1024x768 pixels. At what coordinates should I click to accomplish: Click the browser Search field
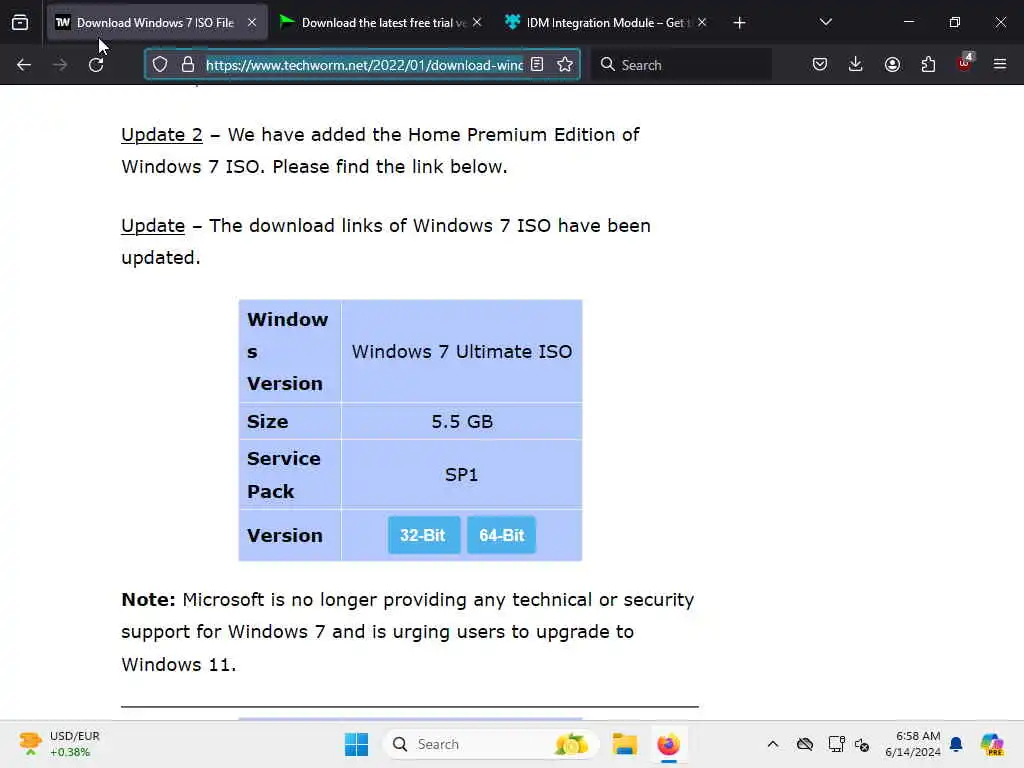click(x=682, y=65)
